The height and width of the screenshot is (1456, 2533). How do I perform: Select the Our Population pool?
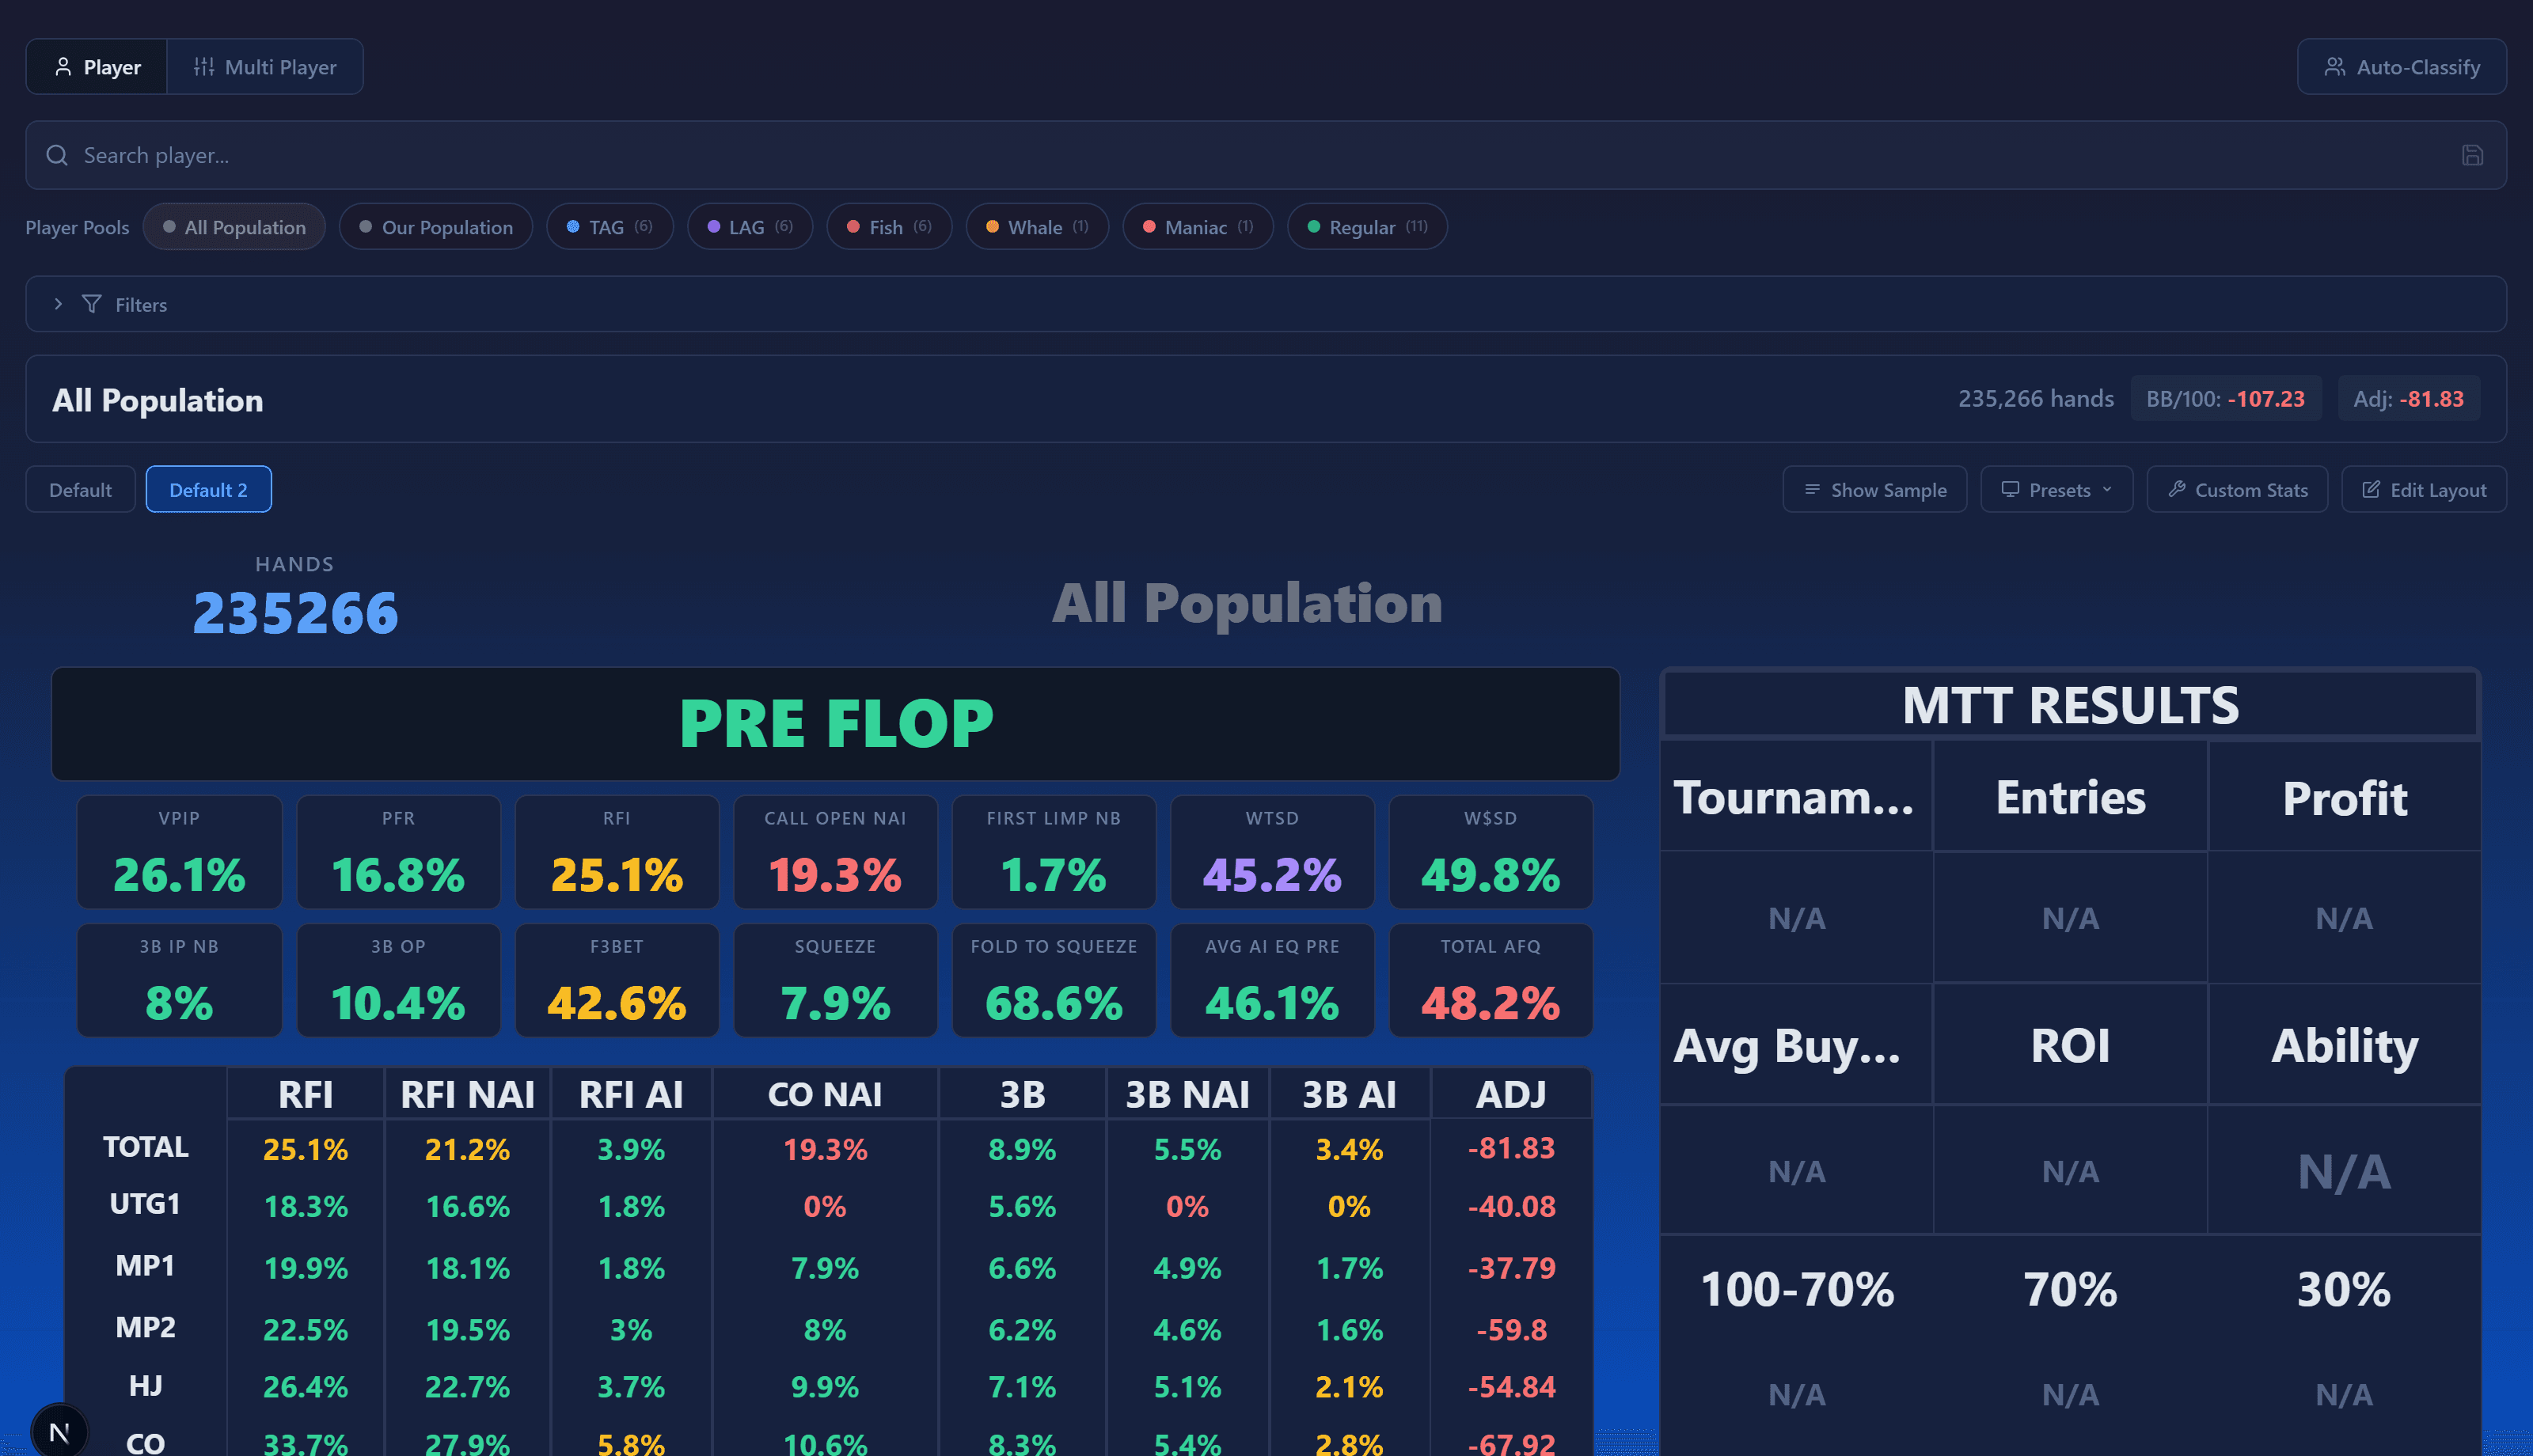(436, 227)
